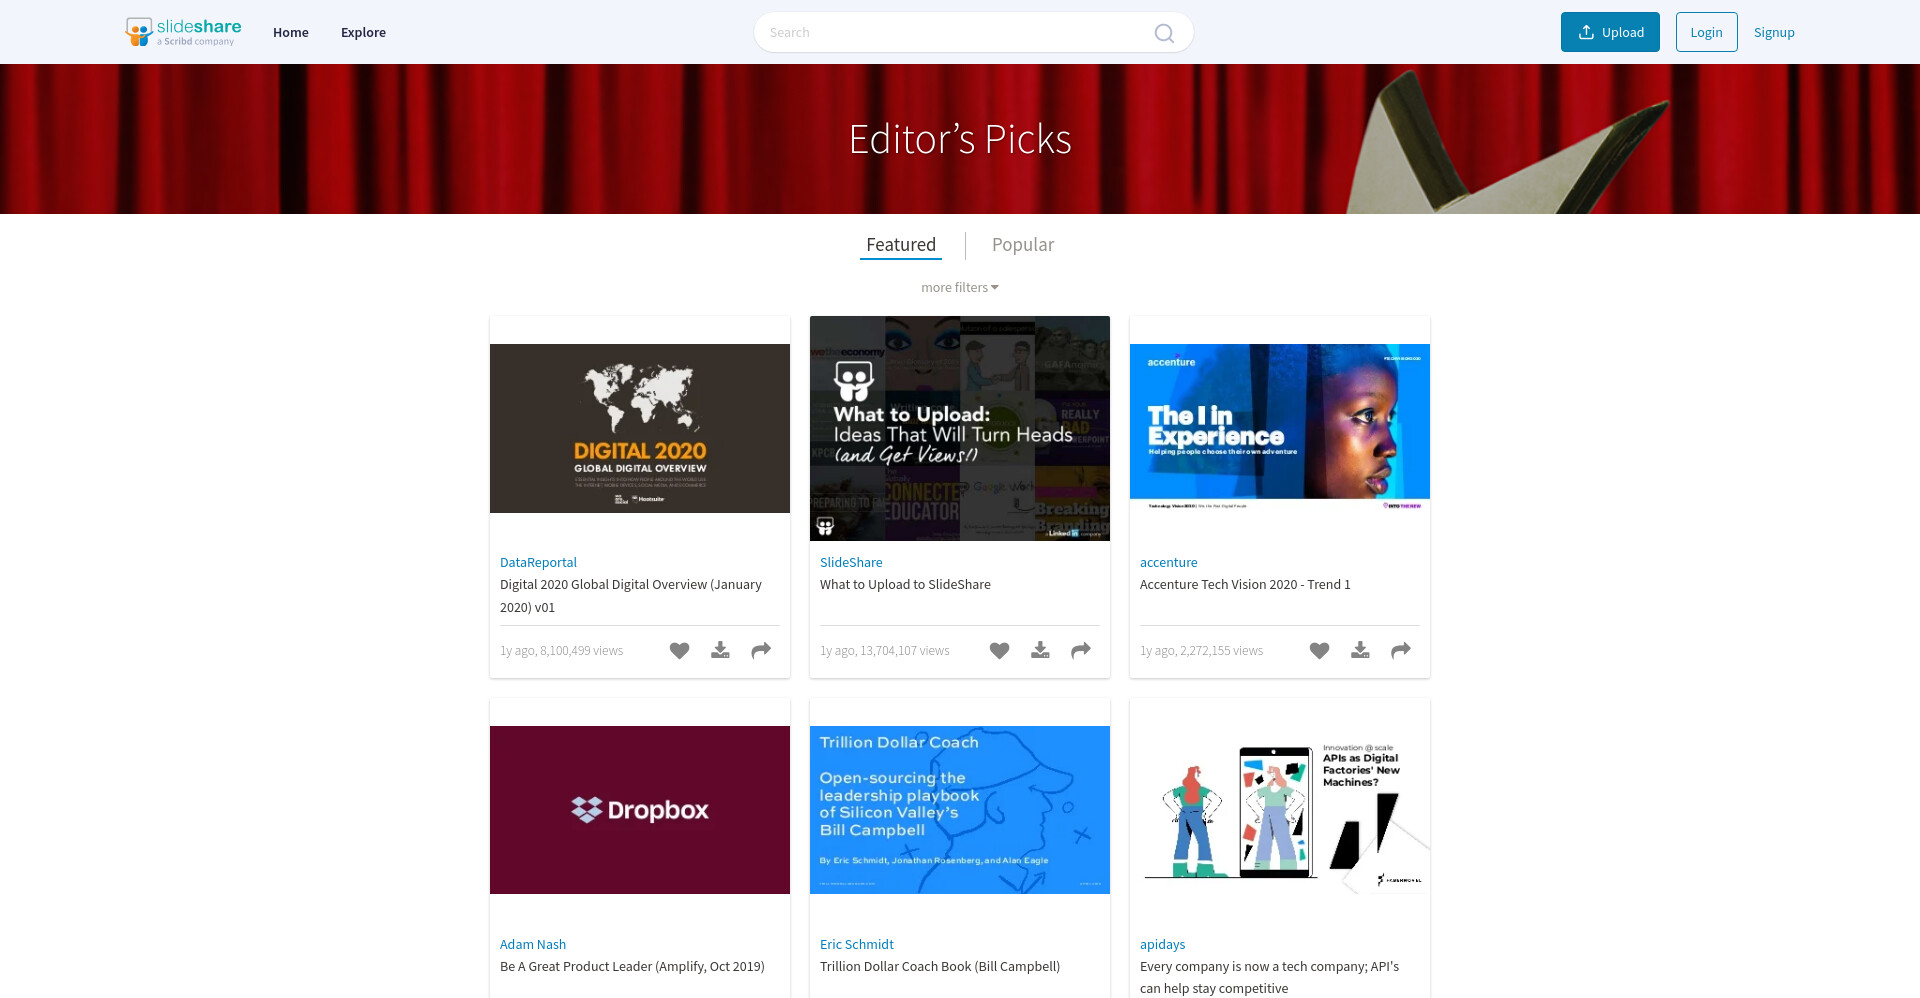Download the Digital 2020 Global Digital Overview slideshow

pos(720,650)
